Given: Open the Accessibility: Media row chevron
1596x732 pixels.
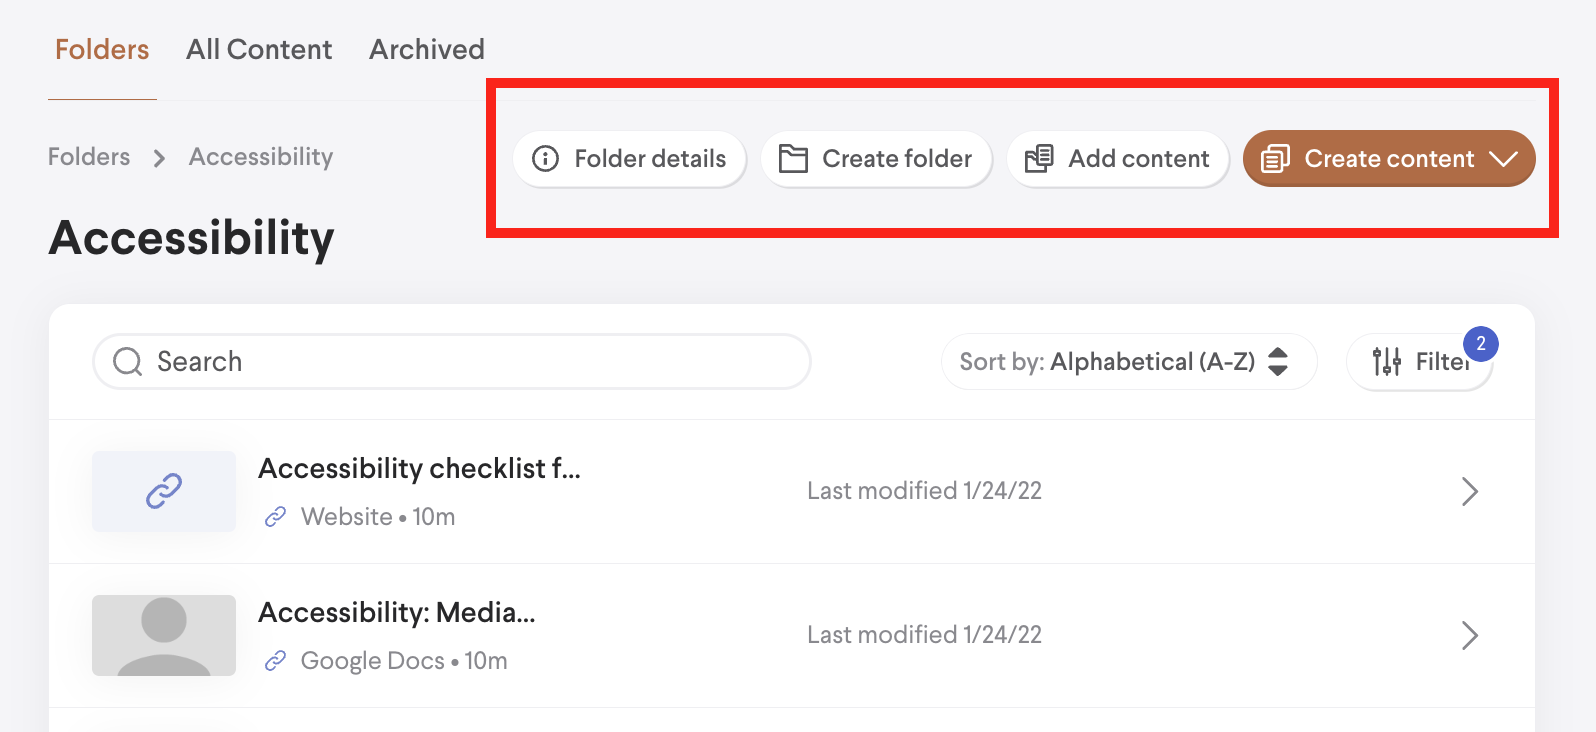Looking at the screenshot, I should click(x=1469, y=635).
